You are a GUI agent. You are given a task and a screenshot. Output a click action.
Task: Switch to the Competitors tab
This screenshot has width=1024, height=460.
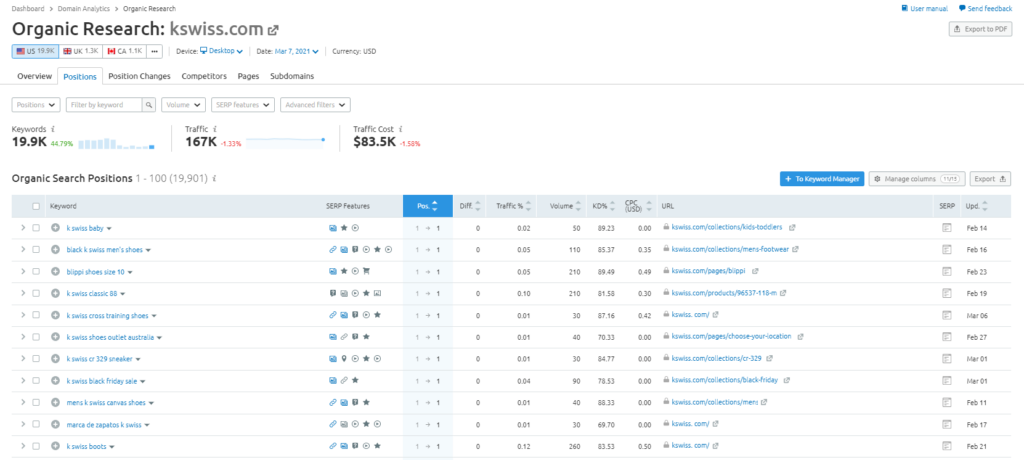click(204, 76)
